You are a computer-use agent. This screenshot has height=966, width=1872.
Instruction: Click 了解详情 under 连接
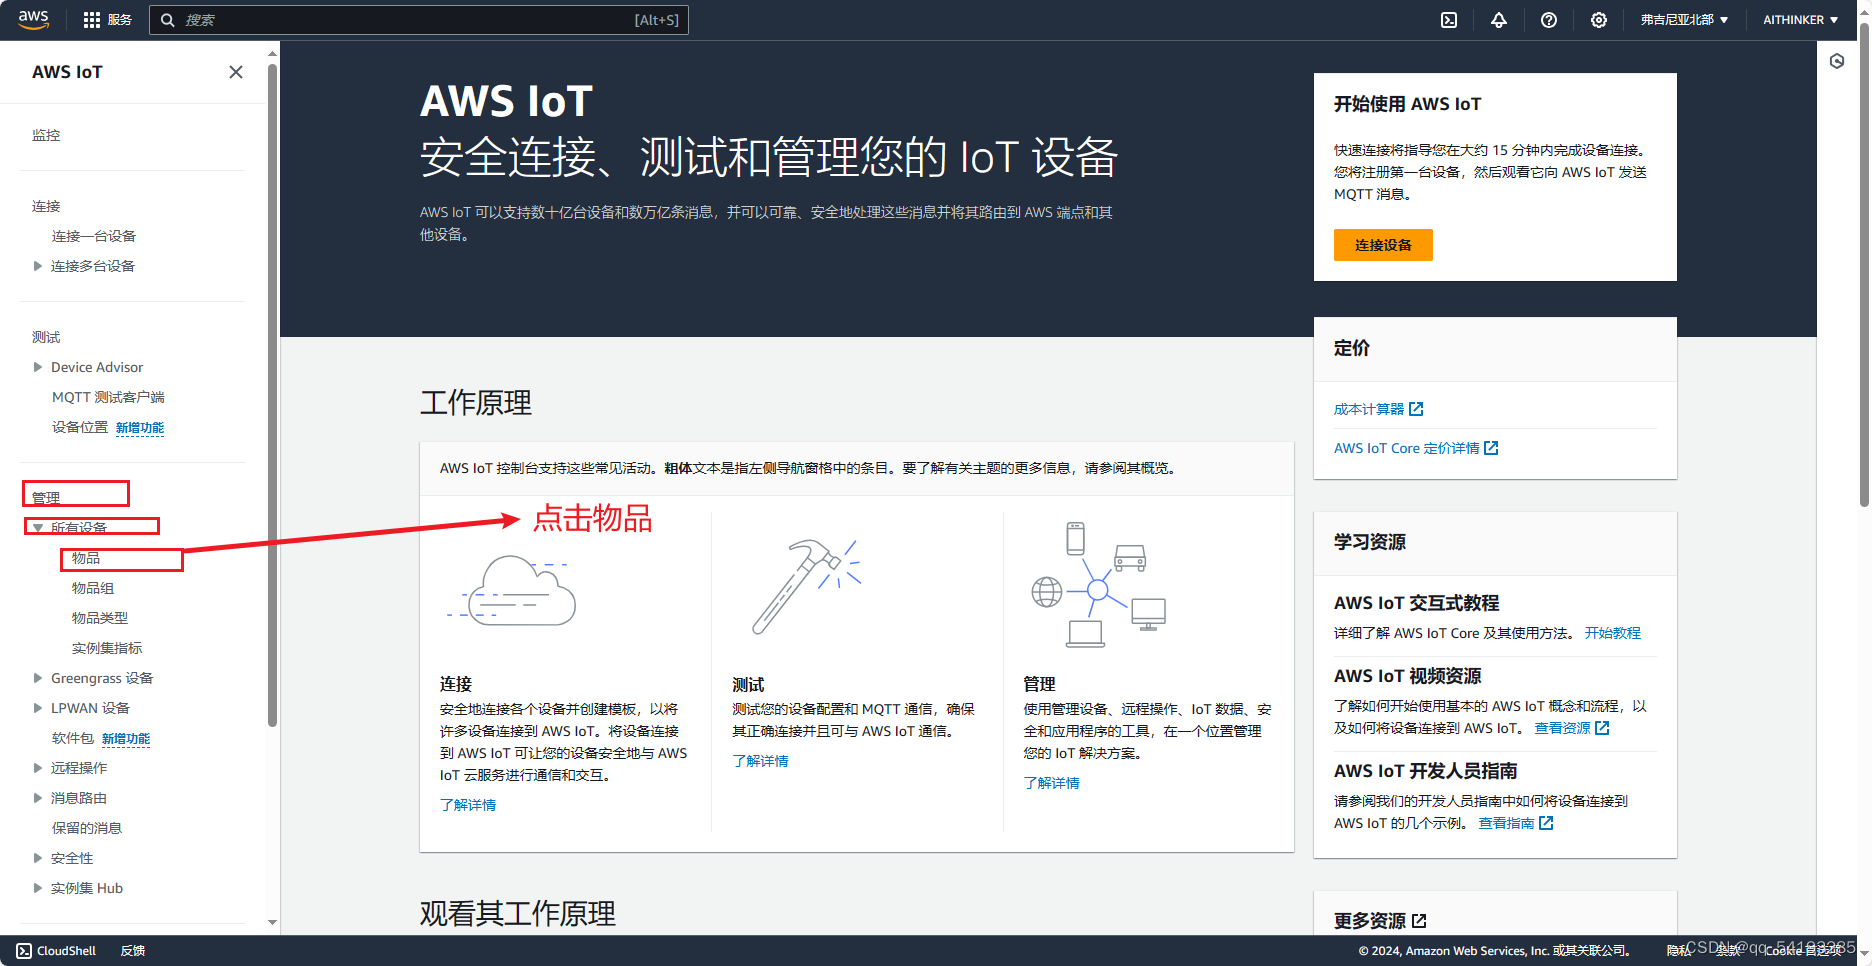click(468, 805)
